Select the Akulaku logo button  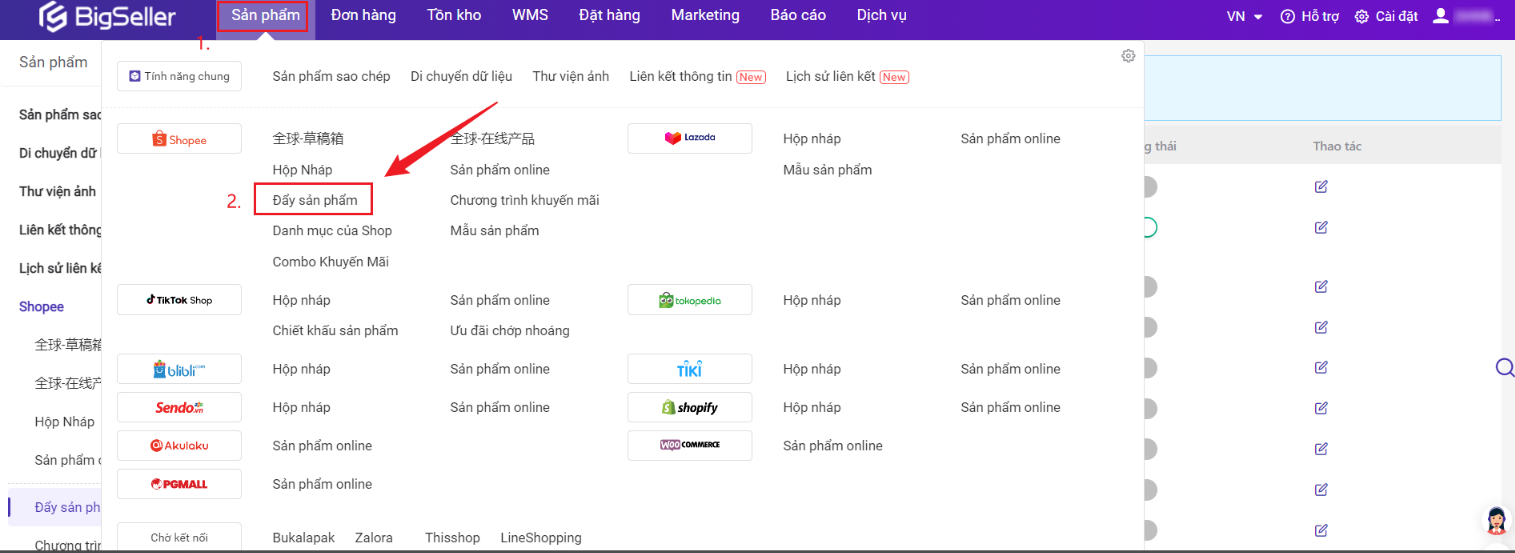[179, 445]
